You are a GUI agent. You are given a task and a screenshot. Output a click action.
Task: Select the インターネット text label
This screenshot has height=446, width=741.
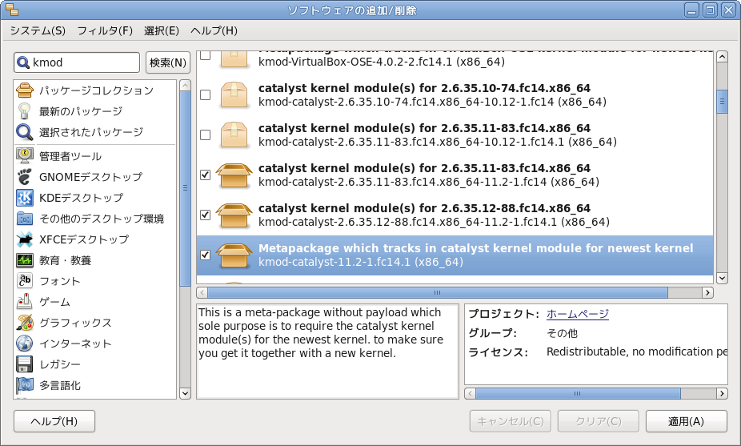[76, 343]
